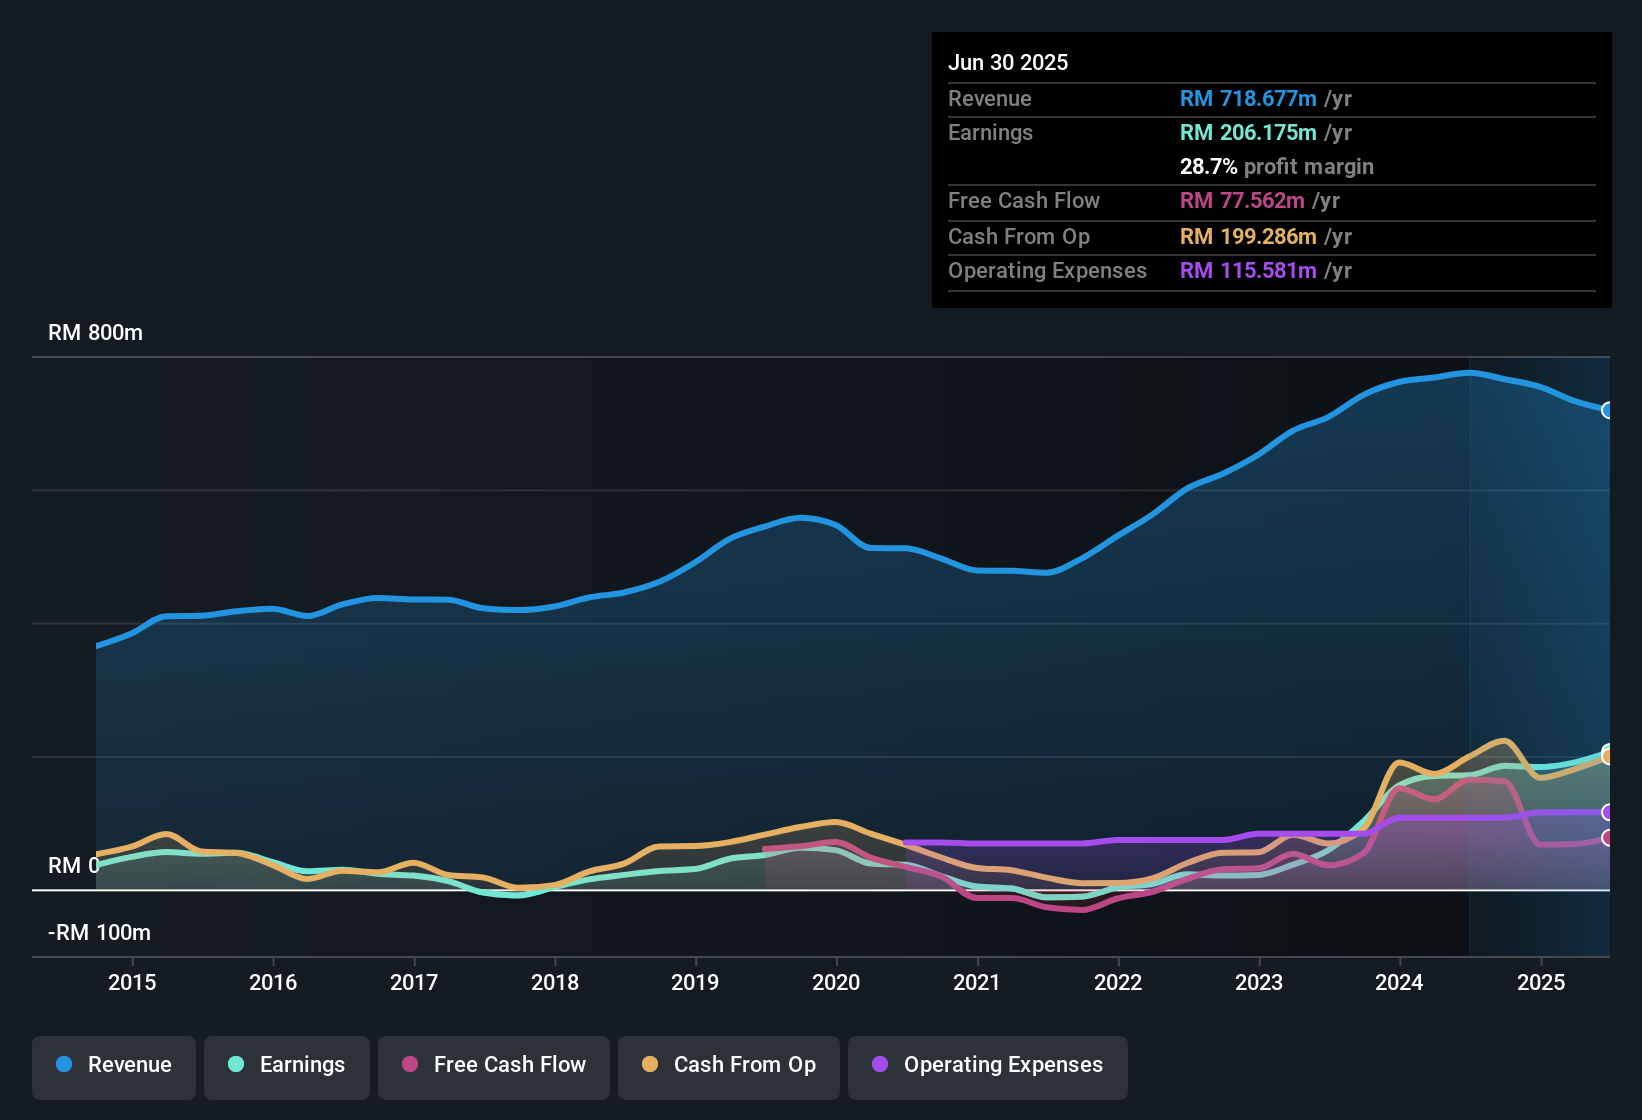Select the Earnings endpoint marker on chart
1642x1120 pixels.
coord(1608,750)
